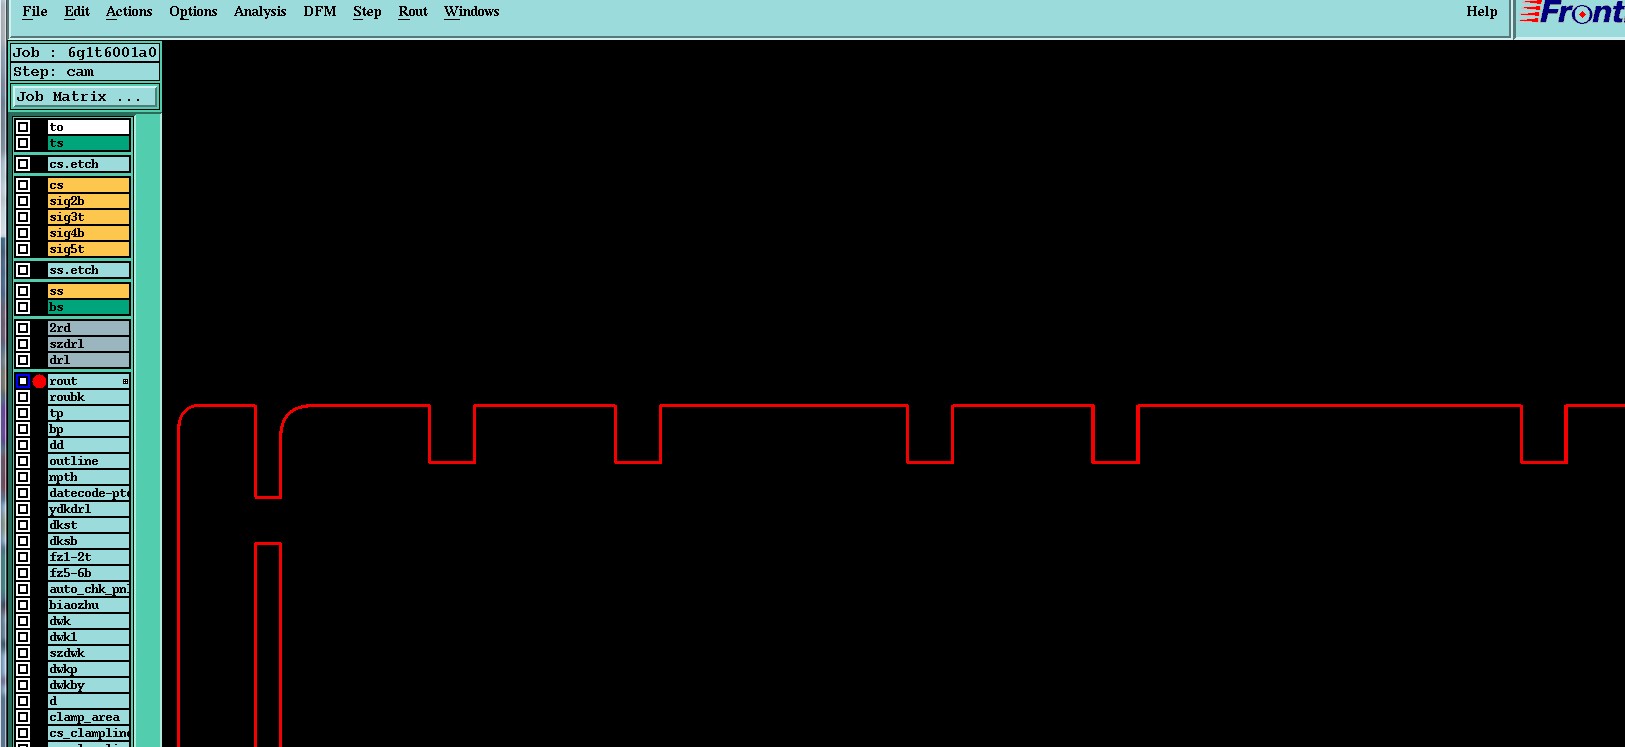1625x747 pixels.
Task: Select the dkst layer name
Action: pos(89,525)
